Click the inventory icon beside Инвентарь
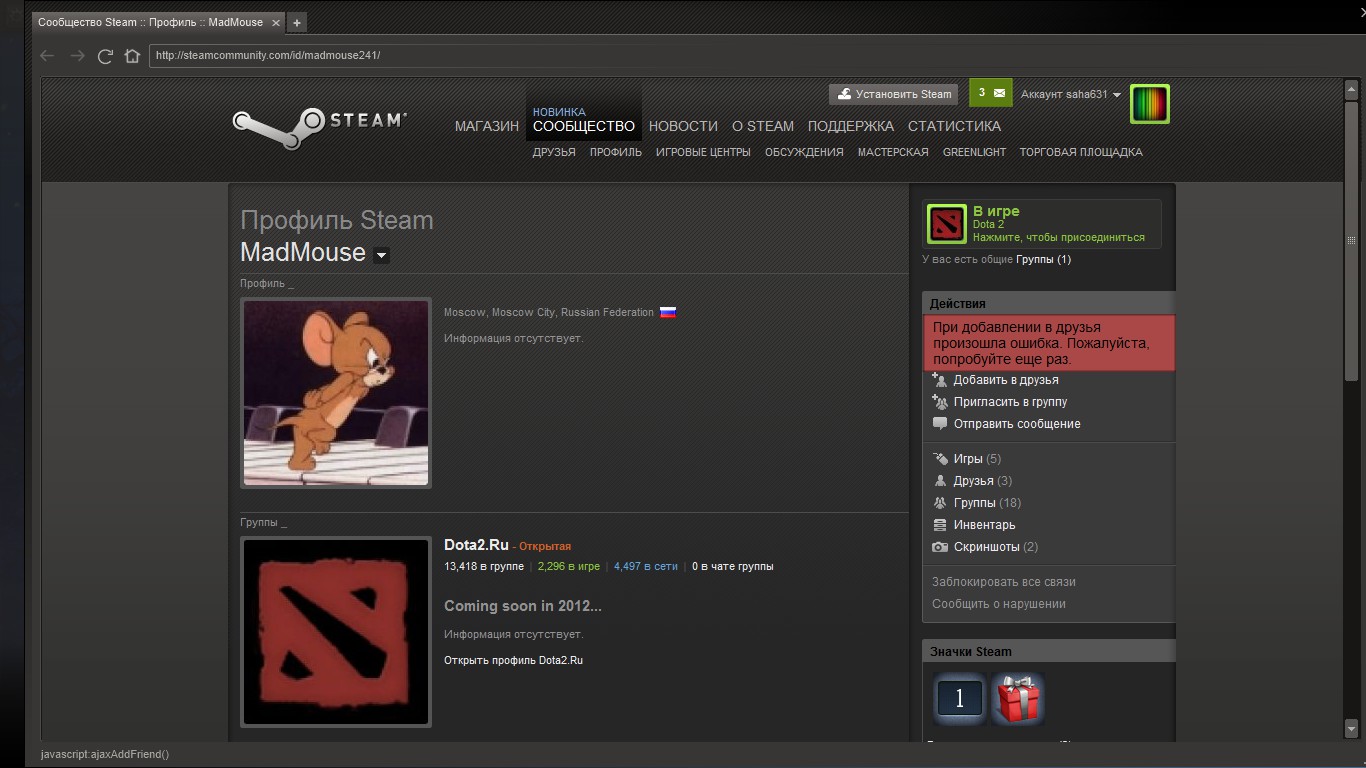 (x=939, y=525)
